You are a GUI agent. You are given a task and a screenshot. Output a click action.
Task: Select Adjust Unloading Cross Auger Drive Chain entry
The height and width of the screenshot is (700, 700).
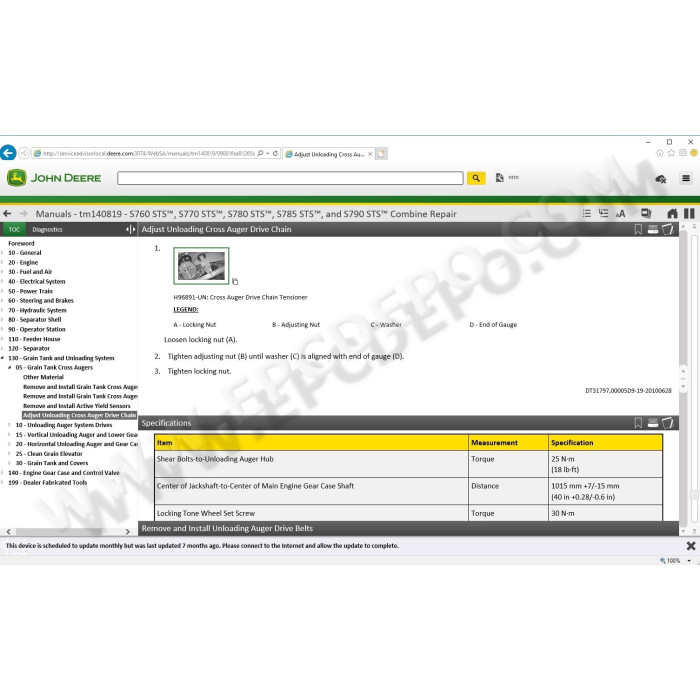[x=79, y=415]
